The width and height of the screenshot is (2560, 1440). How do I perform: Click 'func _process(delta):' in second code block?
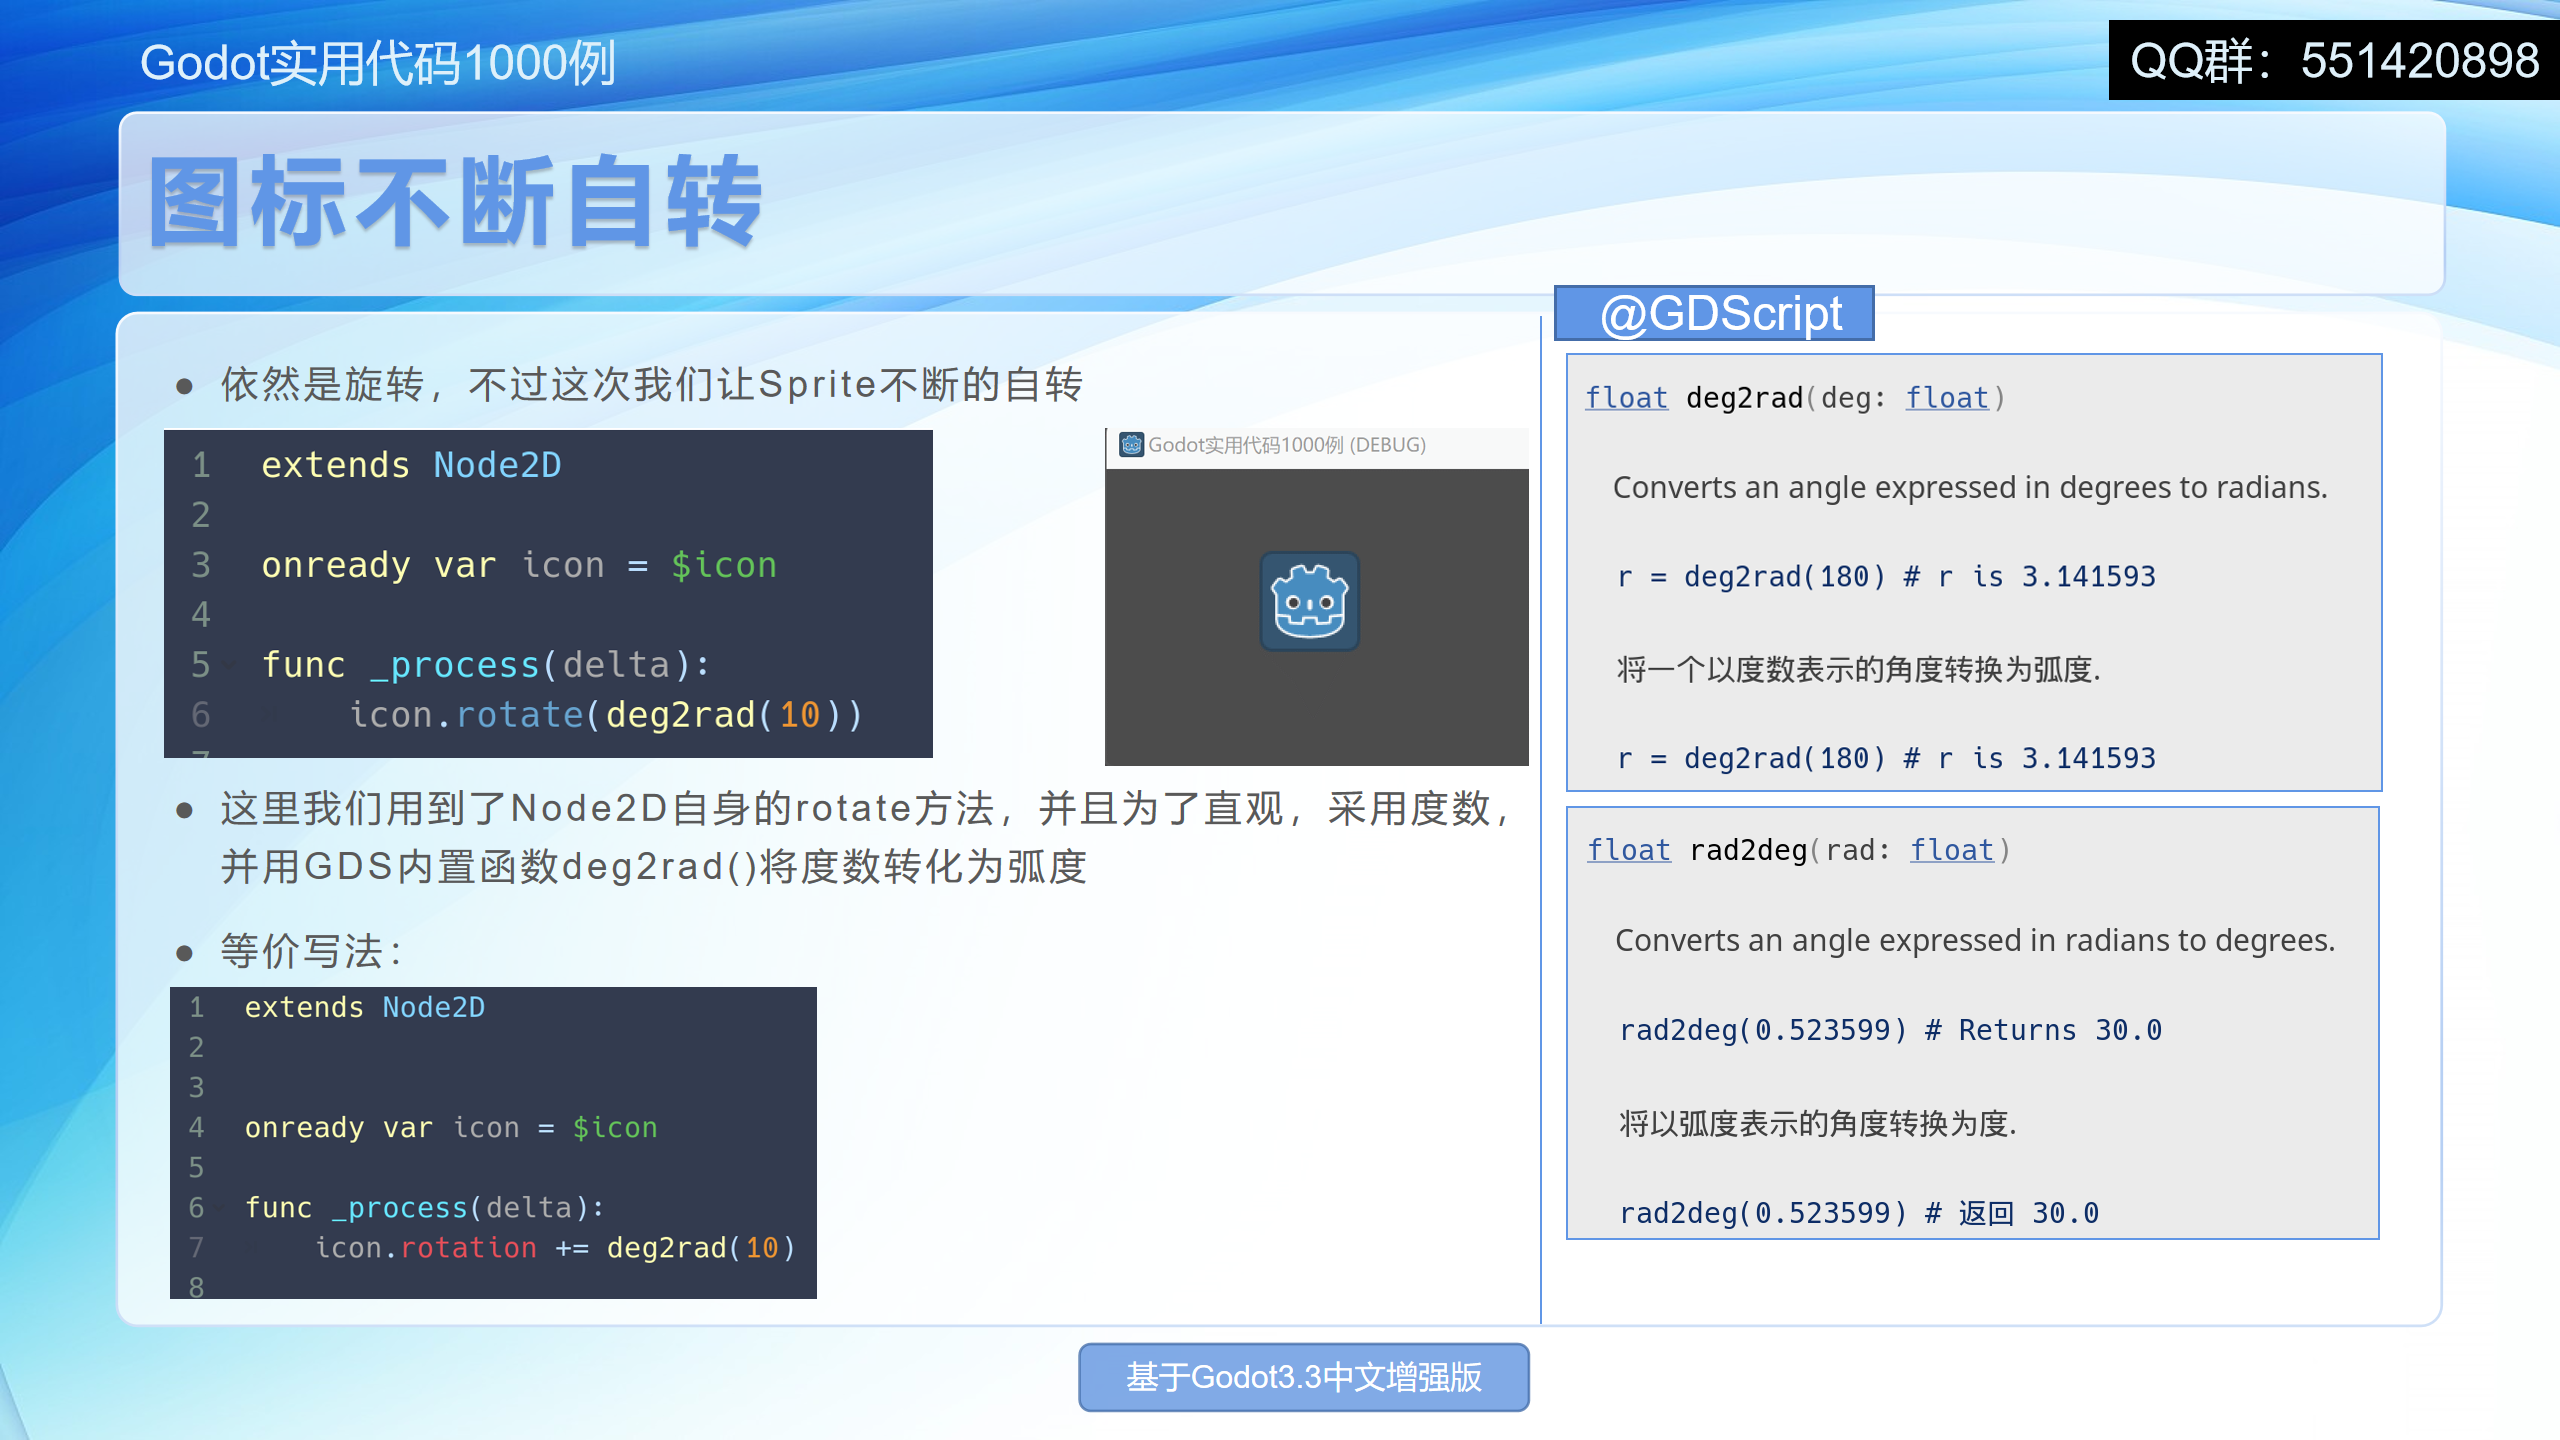pyautogui.click(x=425, y=1207)
